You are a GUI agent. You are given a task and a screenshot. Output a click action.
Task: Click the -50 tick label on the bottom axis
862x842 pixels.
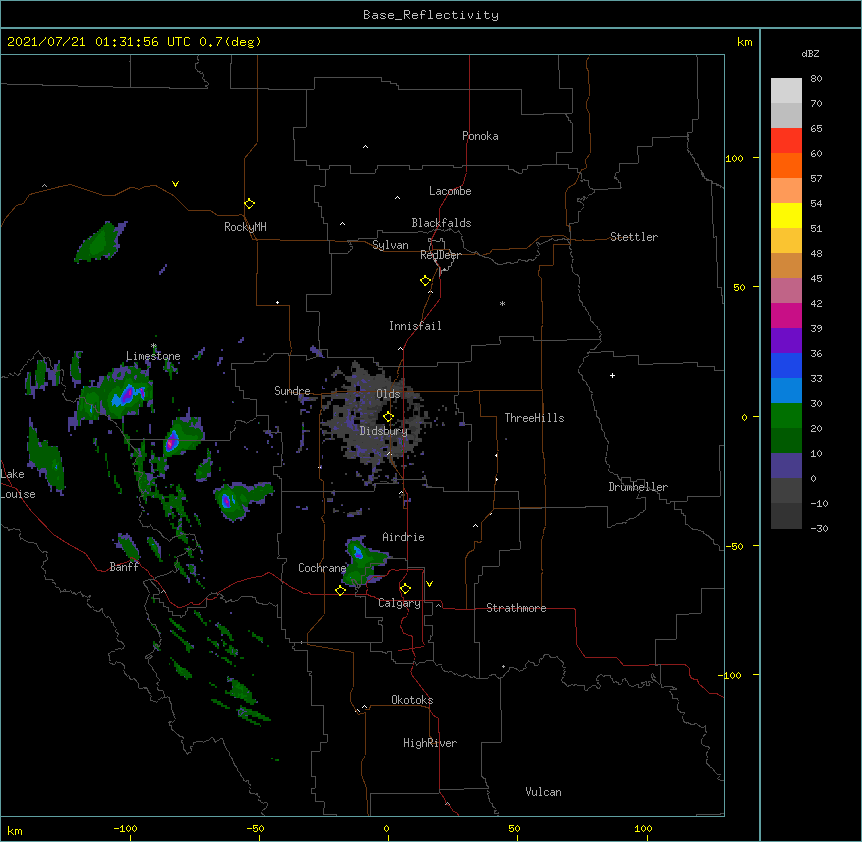point(255,828)
